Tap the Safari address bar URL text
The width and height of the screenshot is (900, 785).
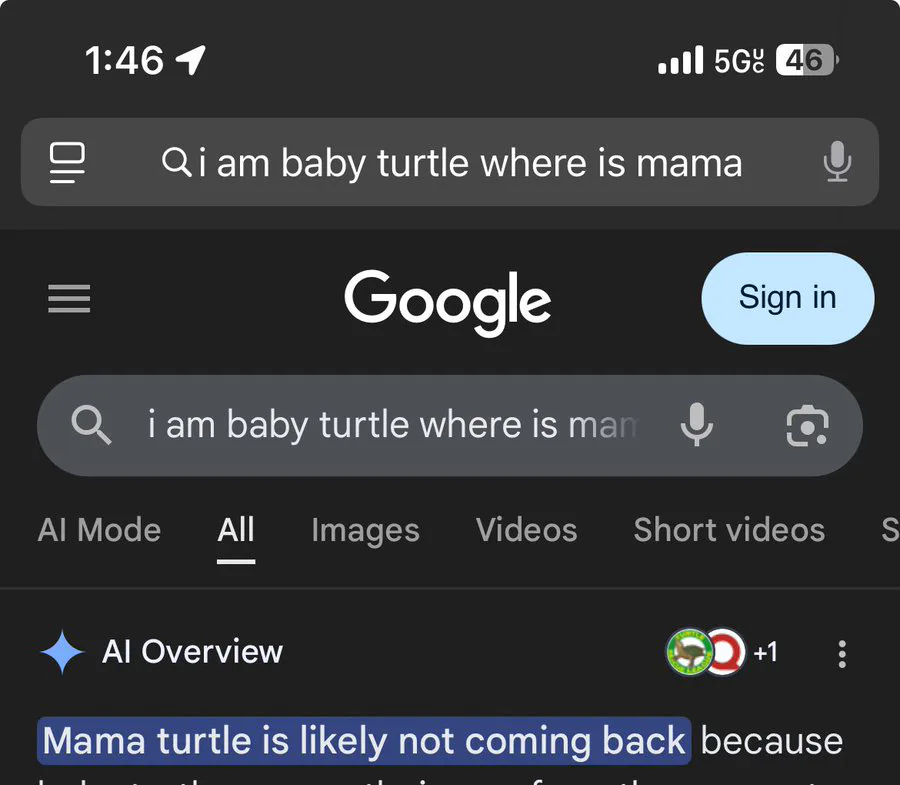(470, 162)
